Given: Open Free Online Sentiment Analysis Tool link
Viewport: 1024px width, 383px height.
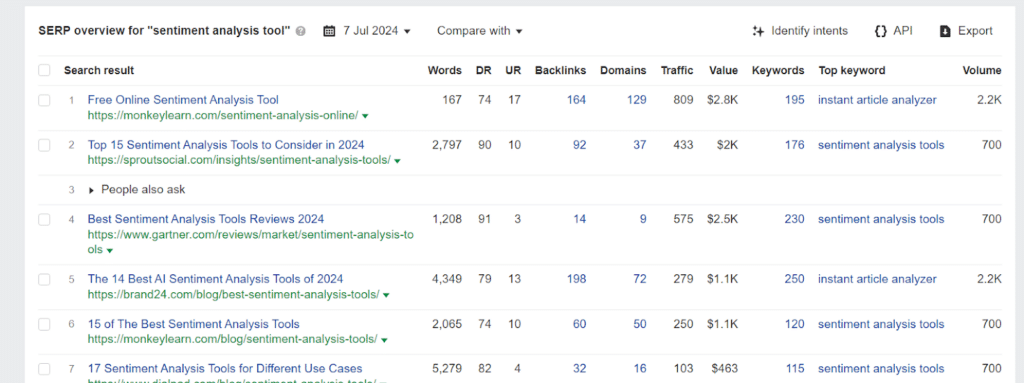Looking at the screenshot, I should click(x=183, y=100).
